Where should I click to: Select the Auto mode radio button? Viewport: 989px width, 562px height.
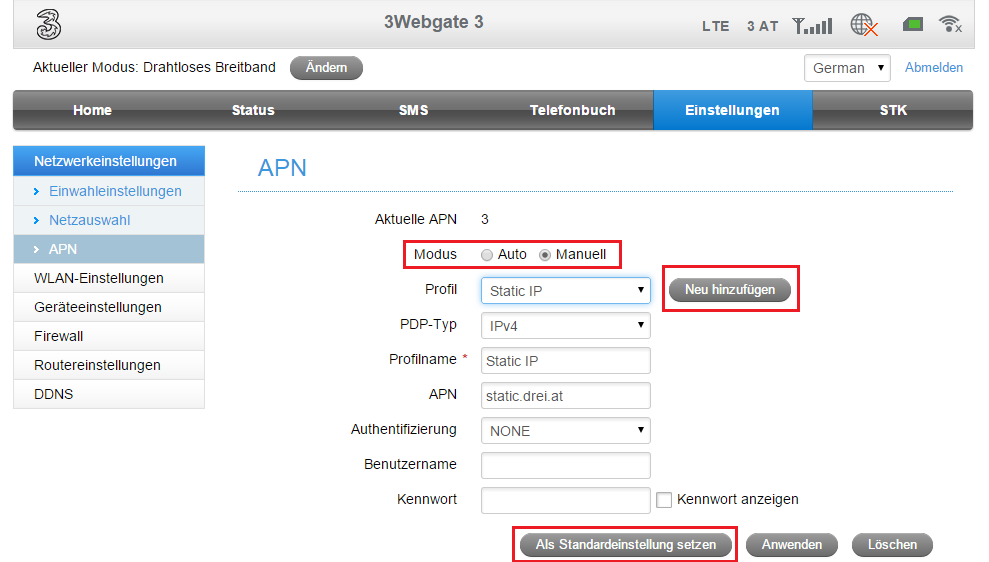pyautogui.click(x=487, y=255)
